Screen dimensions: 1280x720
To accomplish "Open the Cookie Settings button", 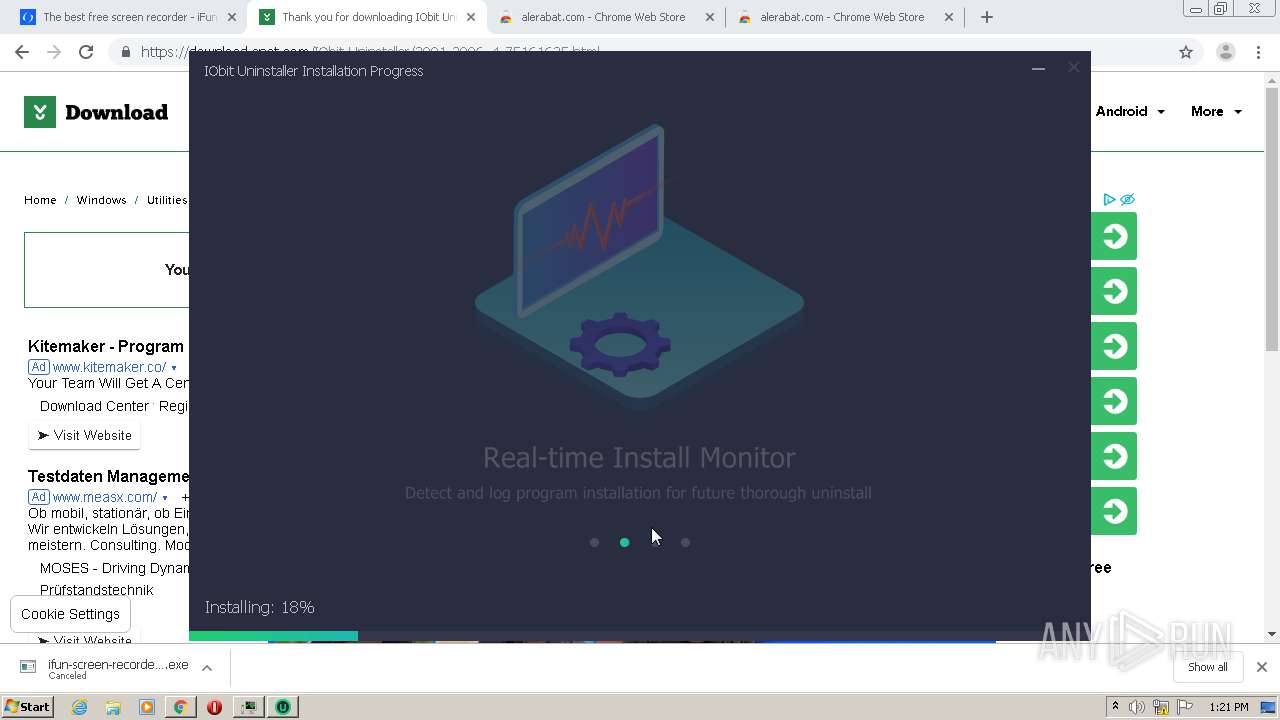I will (x=70, y=614).
